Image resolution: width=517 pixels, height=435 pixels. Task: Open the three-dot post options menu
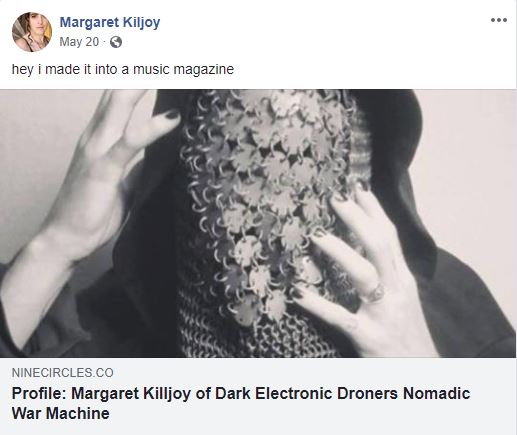click(499, 20)
